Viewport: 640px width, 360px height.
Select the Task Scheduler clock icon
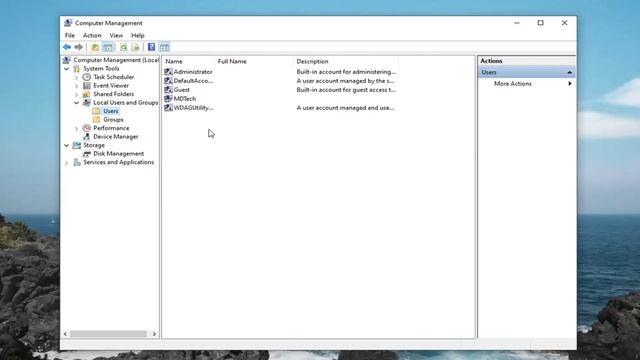[87, 77]
